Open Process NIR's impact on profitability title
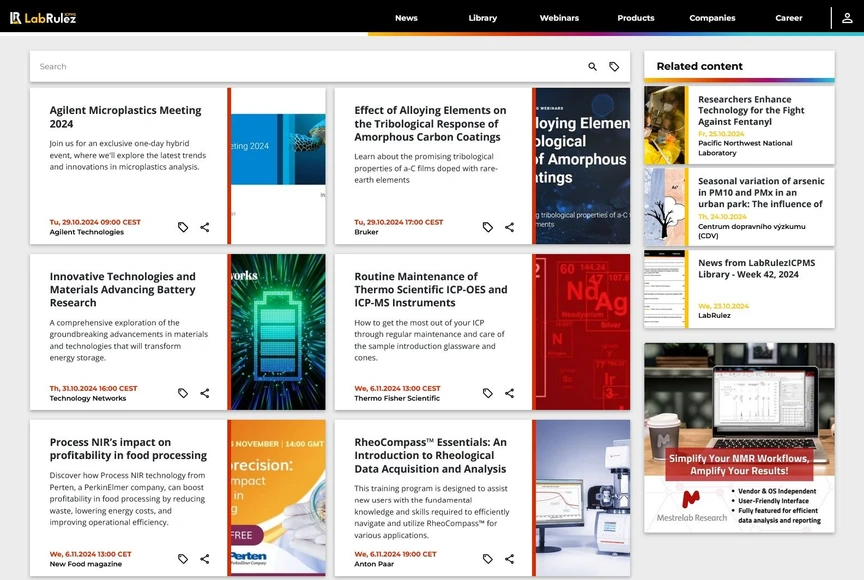This screenshot has height=580, width=864. point(128,448)
